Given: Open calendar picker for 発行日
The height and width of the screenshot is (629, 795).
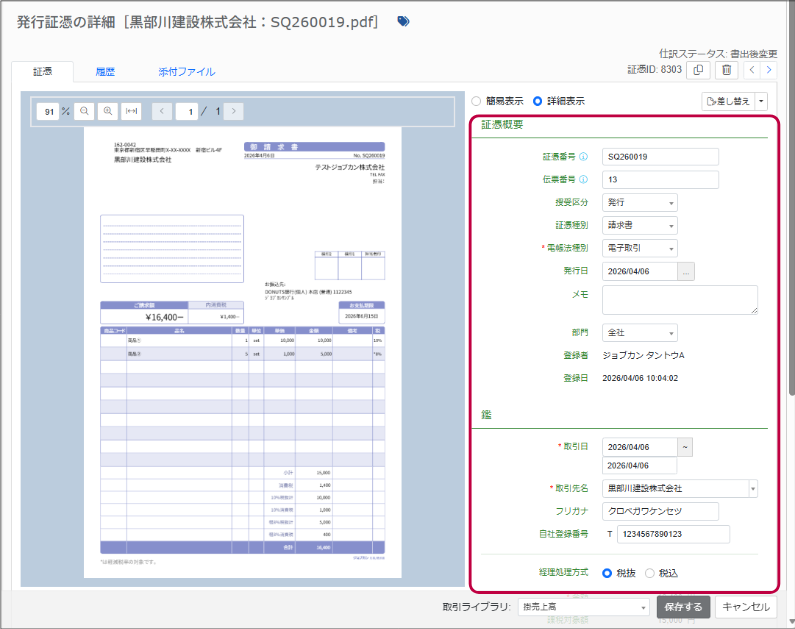Looking at the screenshot, I should coord(686,271).
